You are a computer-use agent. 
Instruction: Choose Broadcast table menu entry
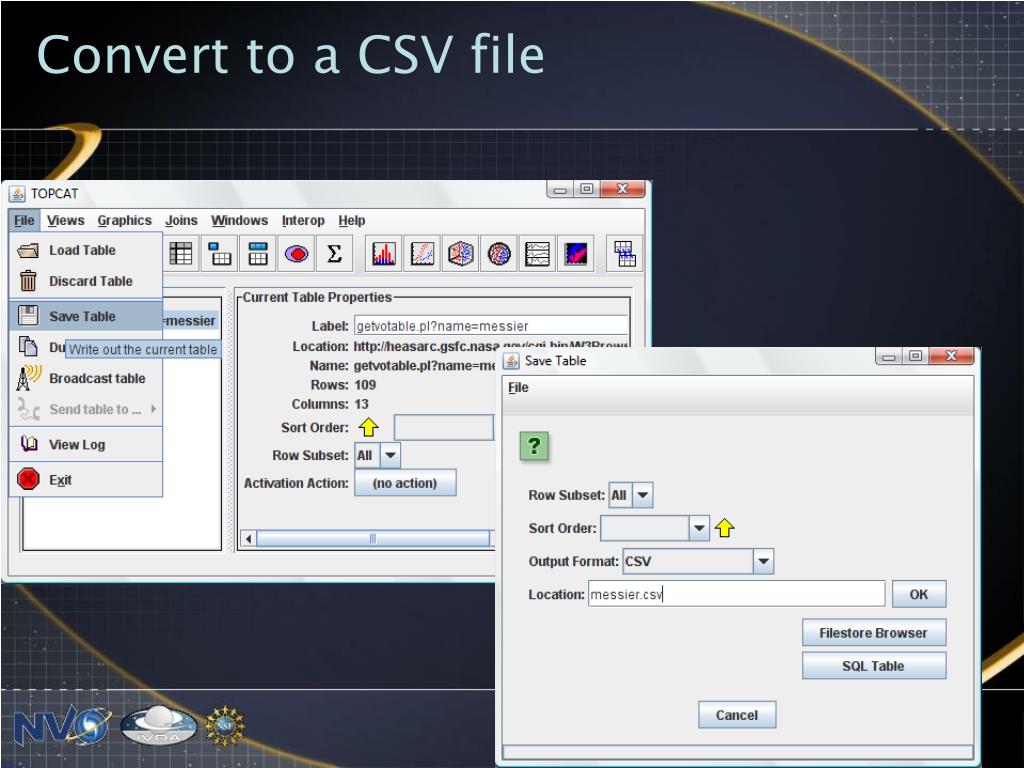click(86, 379)
